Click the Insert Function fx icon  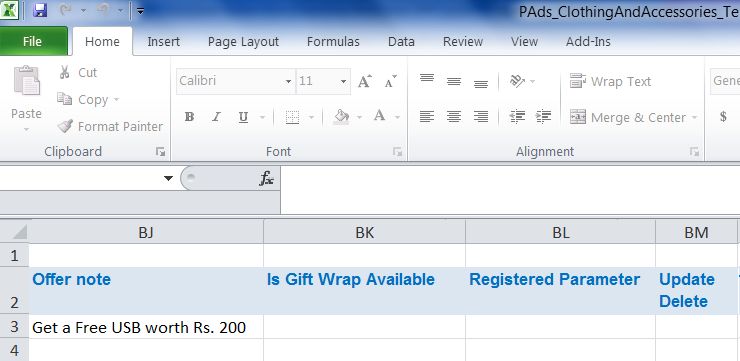266,178
